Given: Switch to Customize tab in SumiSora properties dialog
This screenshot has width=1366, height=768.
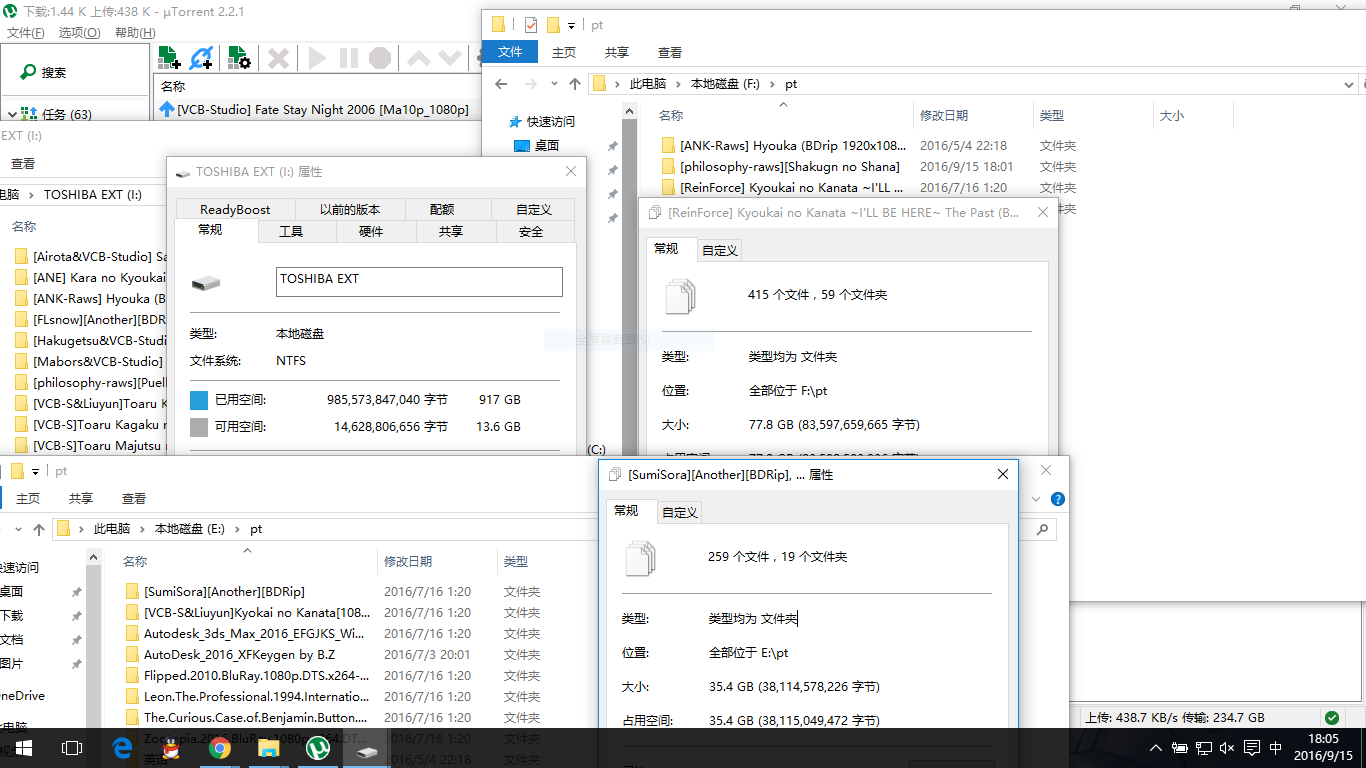Looking at the screenshot, I should click(679, 512).
